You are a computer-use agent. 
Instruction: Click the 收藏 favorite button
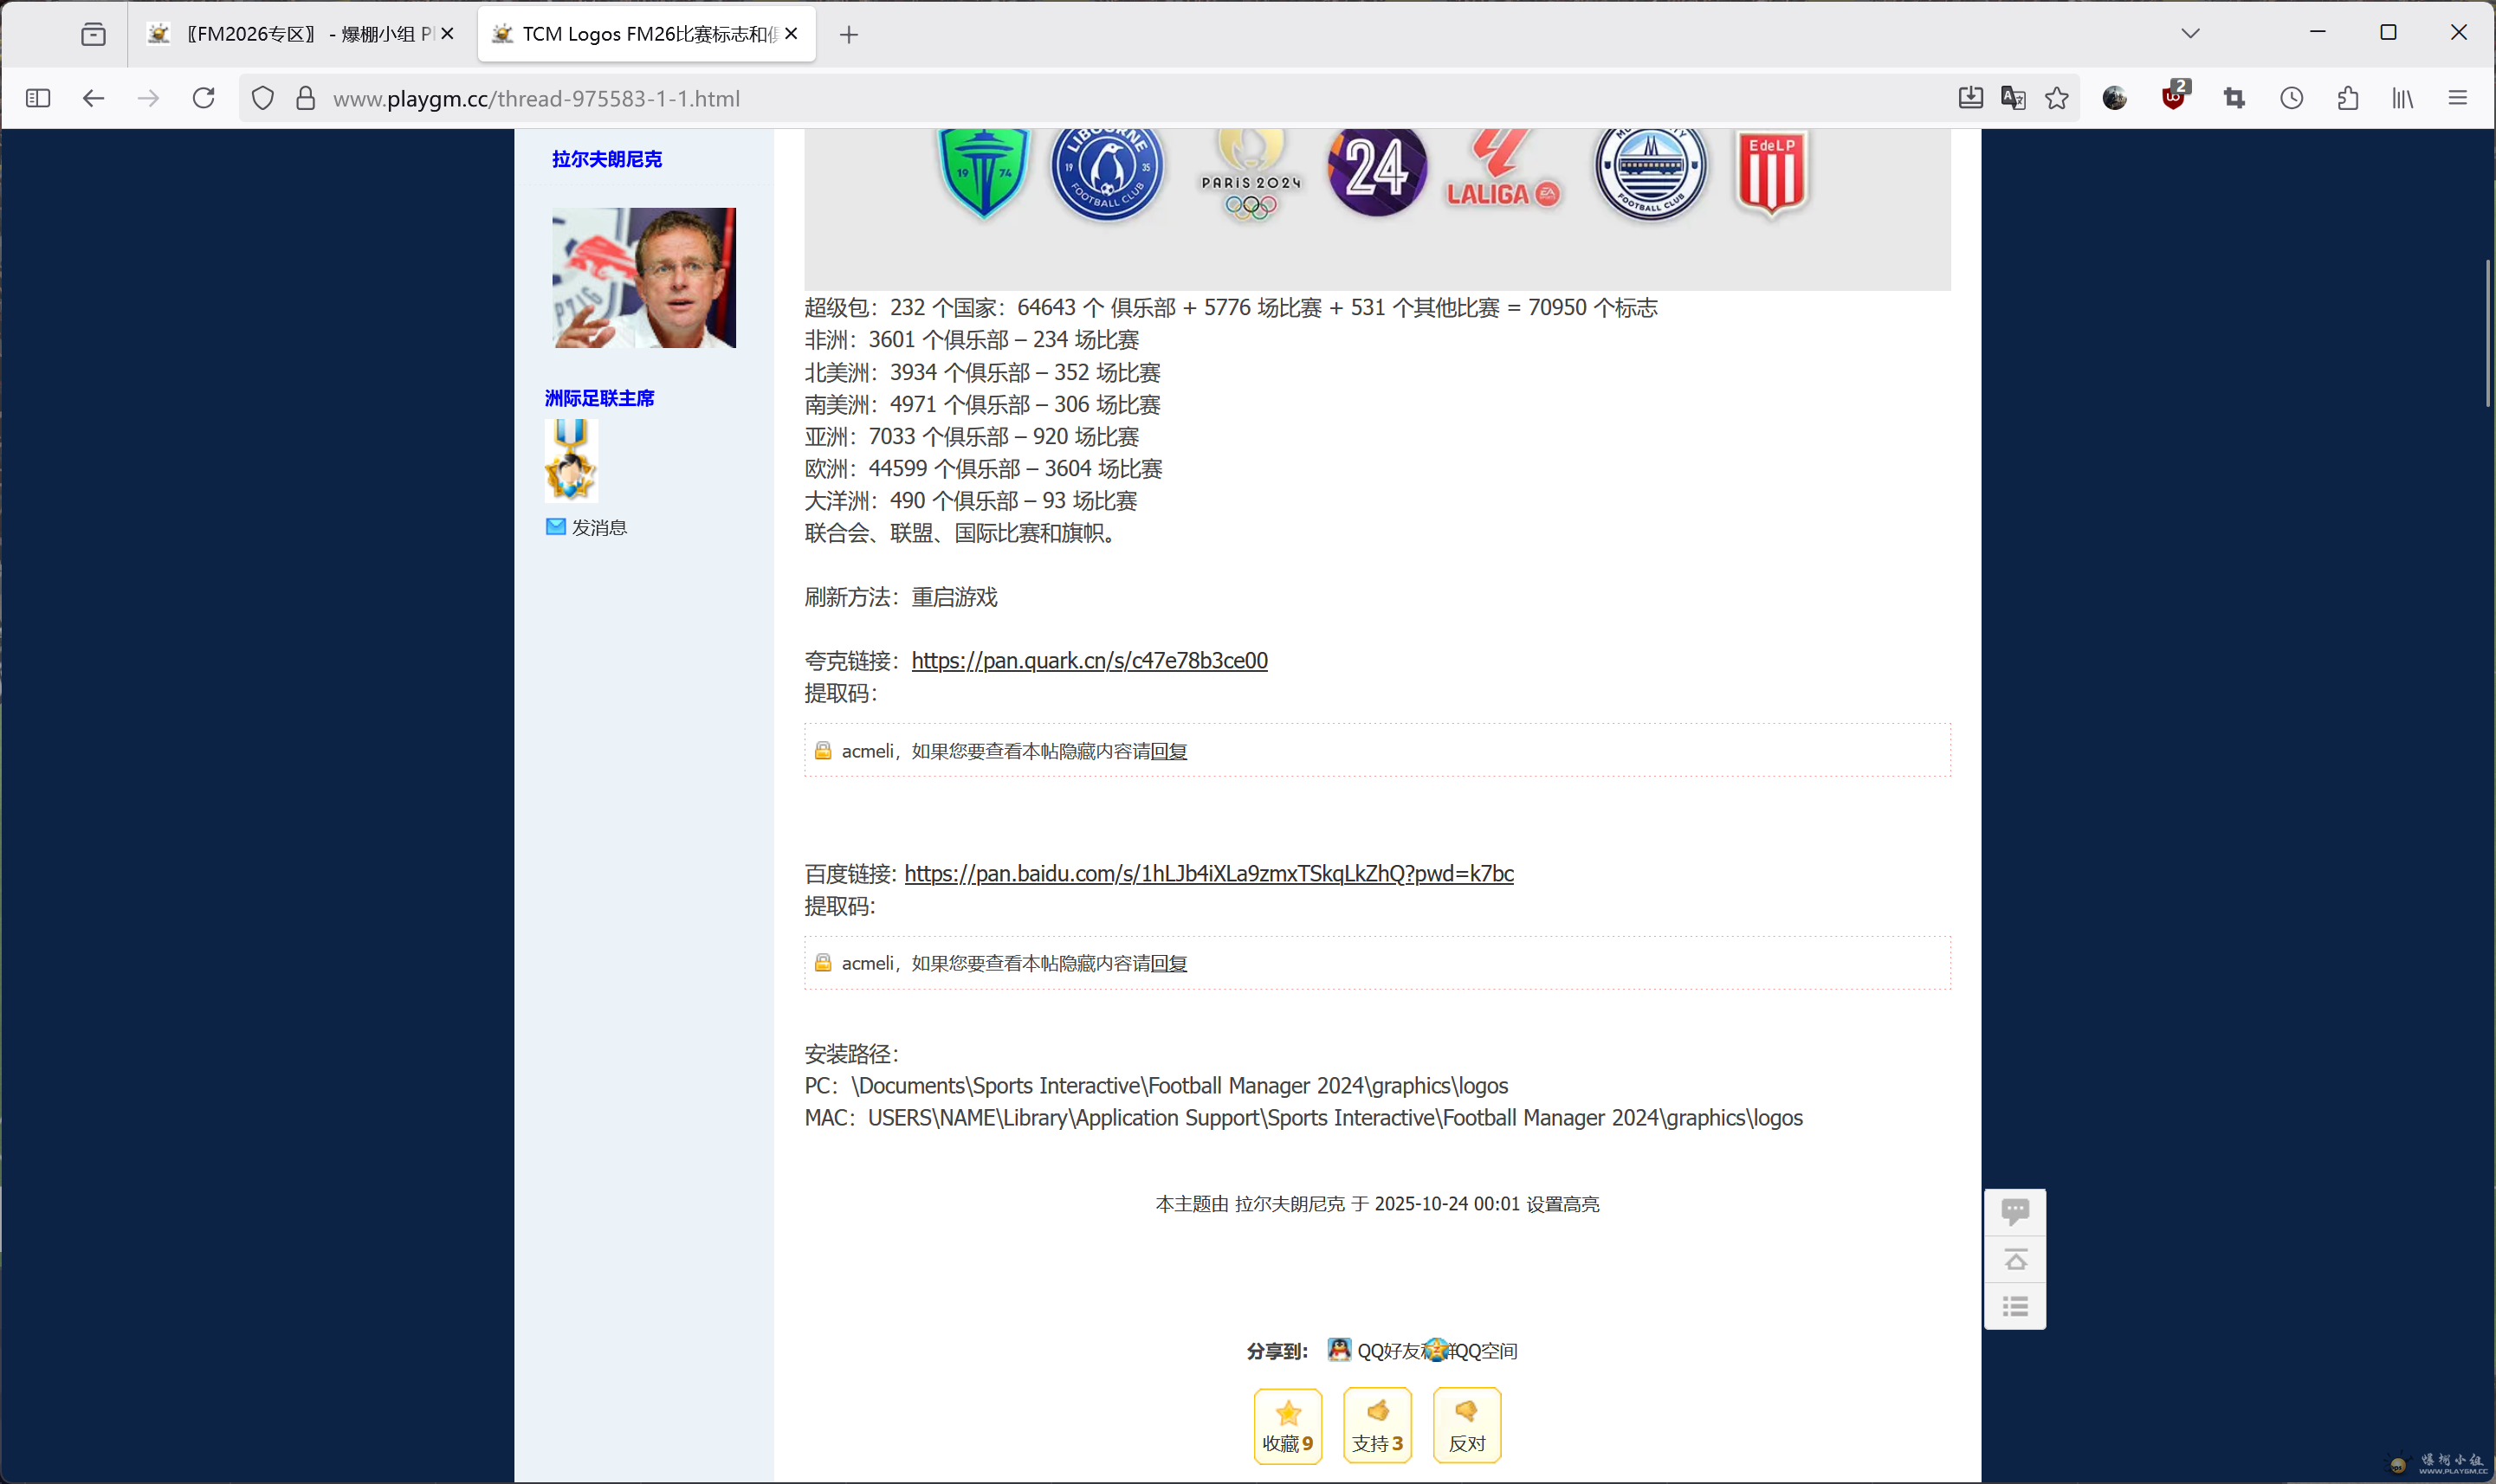[x=1287, y=1425]
